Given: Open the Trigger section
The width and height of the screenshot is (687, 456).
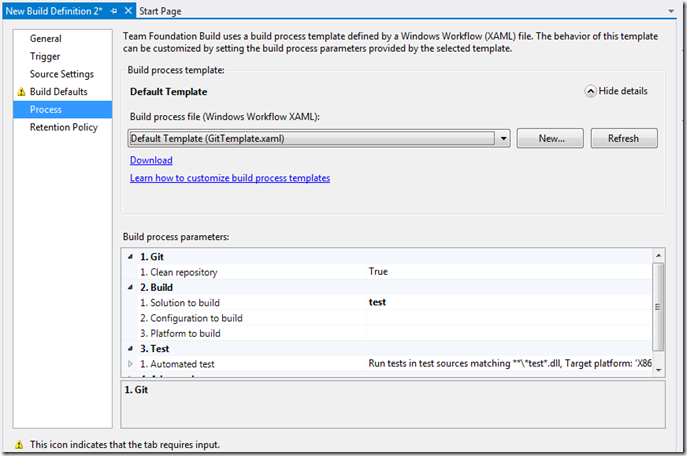Looking at the screenshot, I should [x=45, y=57].
